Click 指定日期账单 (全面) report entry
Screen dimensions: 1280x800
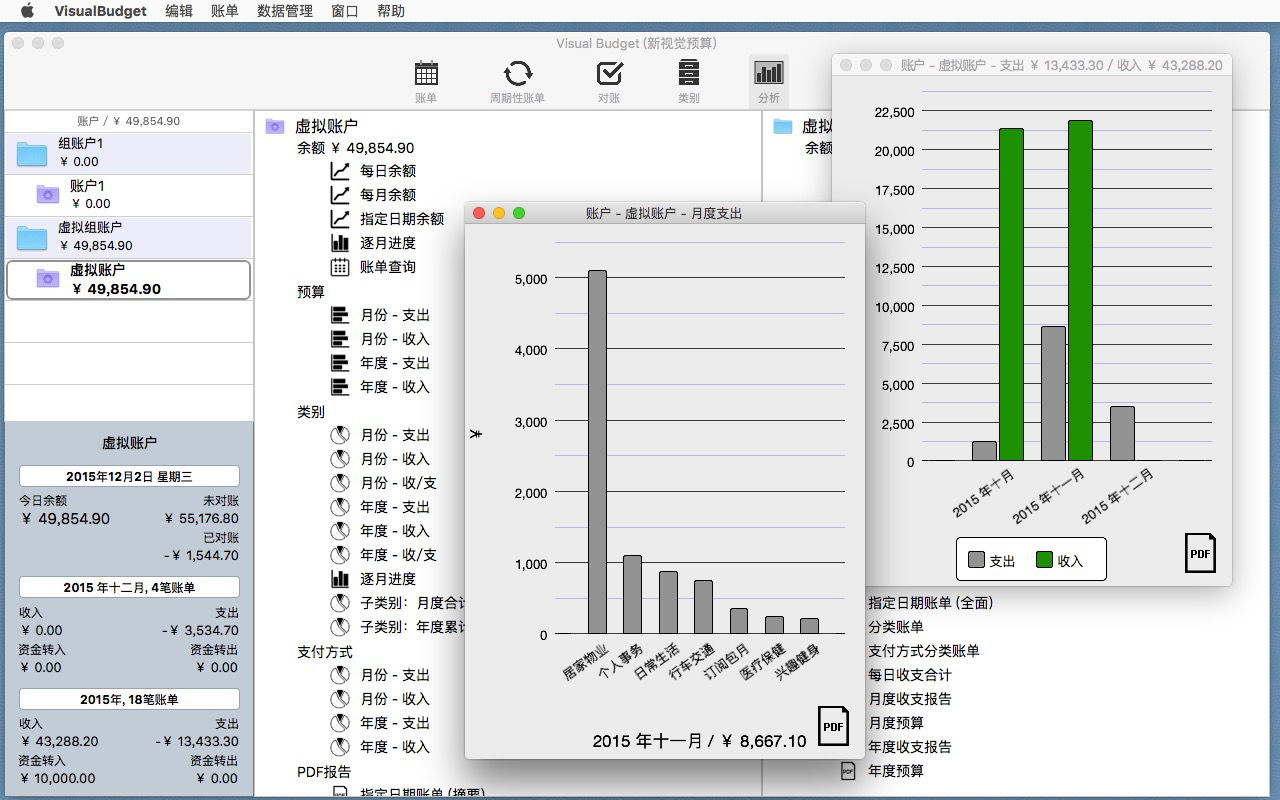[931, 603]
